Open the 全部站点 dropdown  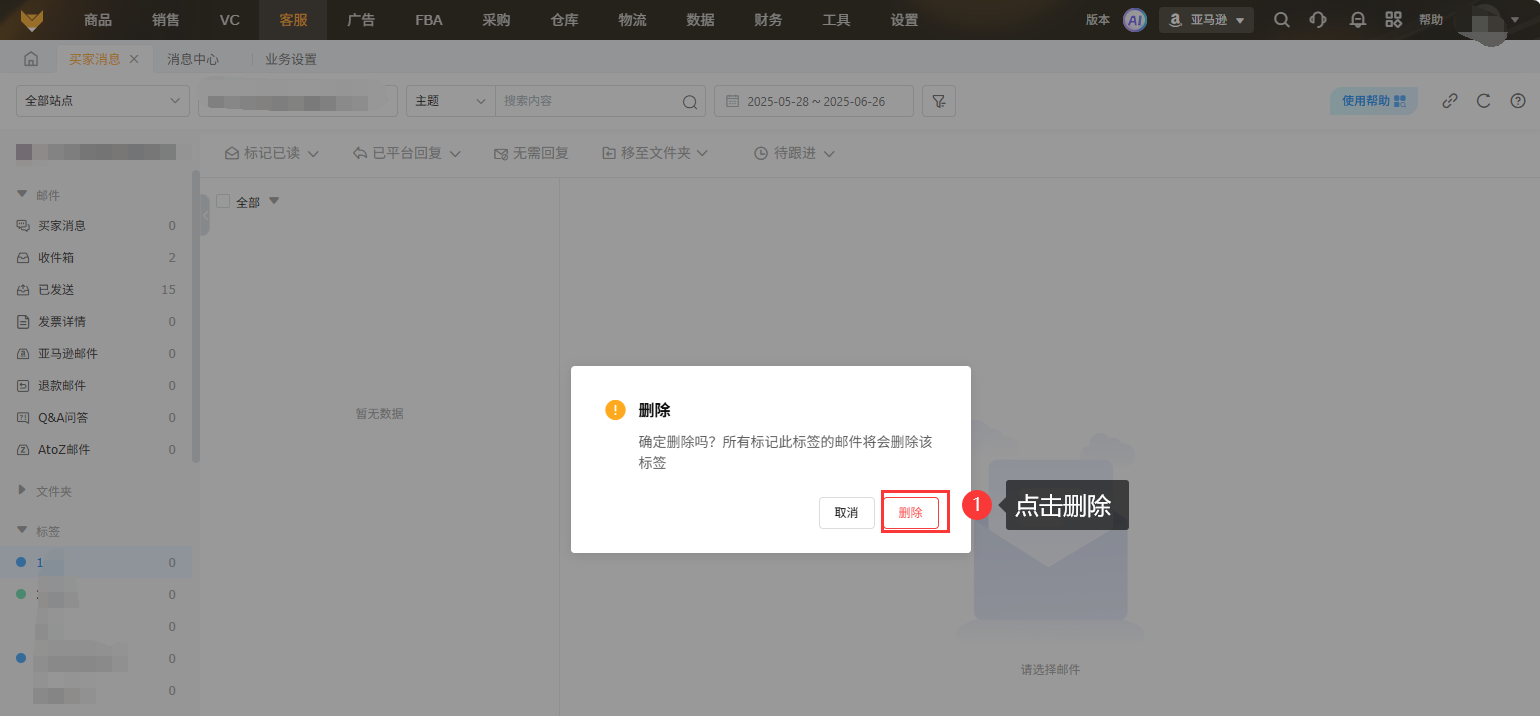(103, 101)
